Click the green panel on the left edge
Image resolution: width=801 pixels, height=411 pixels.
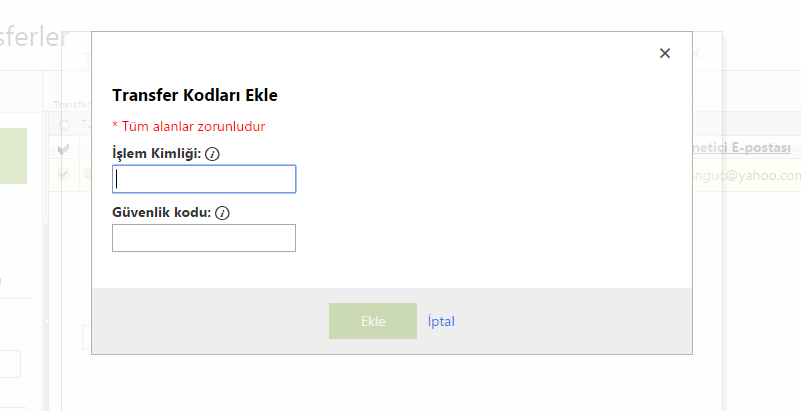[13, 156]
